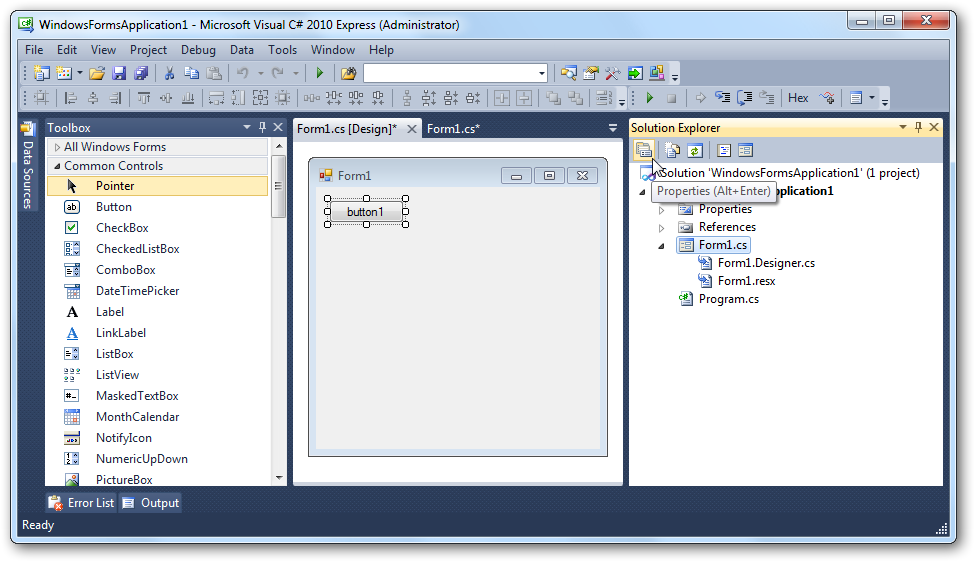Toggle Show All Files in Solution Explorer
This screenshot has height=562, width=975.
[x=672, y=151]
